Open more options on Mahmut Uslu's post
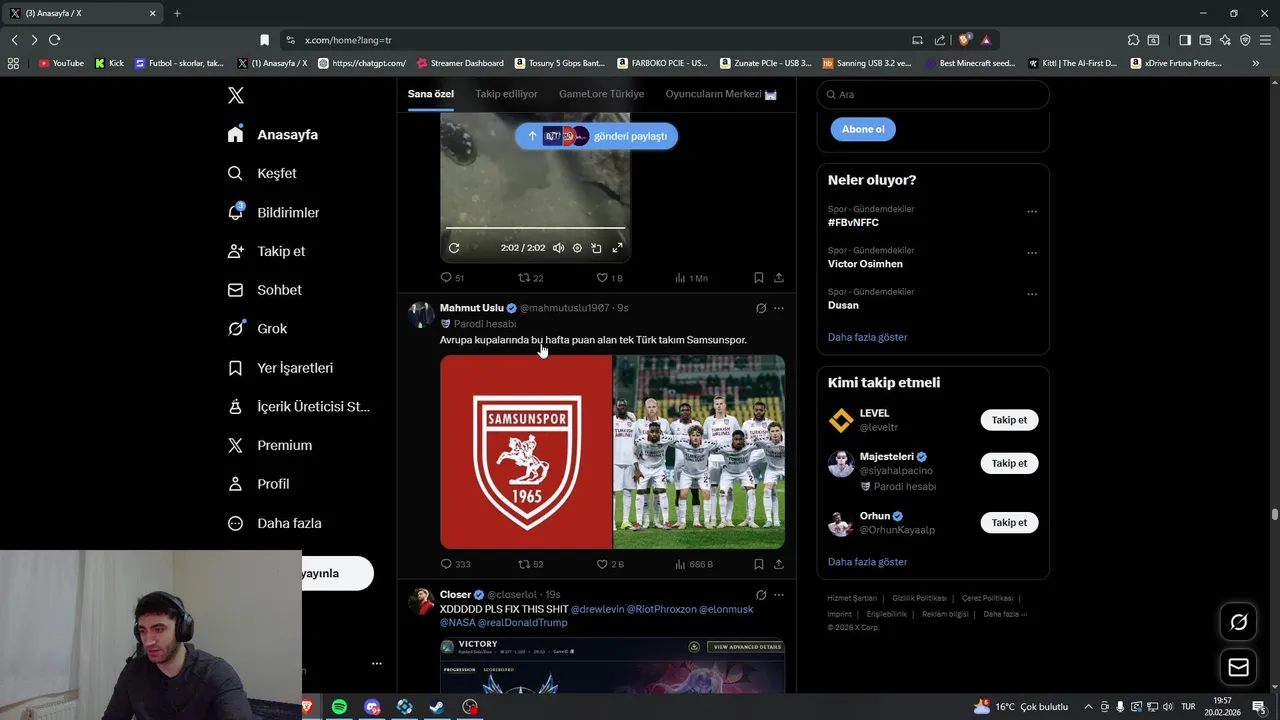 779,308
